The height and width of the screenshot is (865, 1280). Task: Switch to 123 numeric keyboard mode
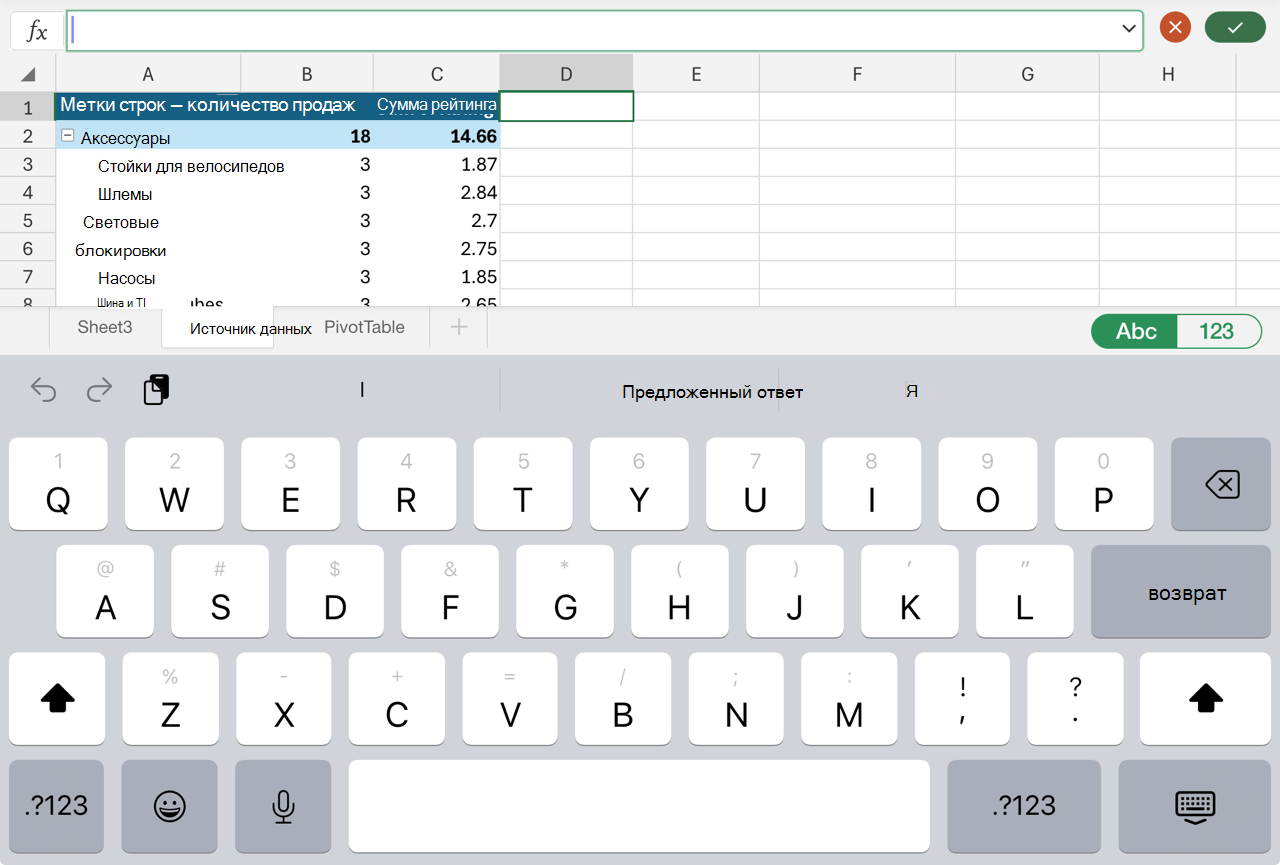(1217, 332)
